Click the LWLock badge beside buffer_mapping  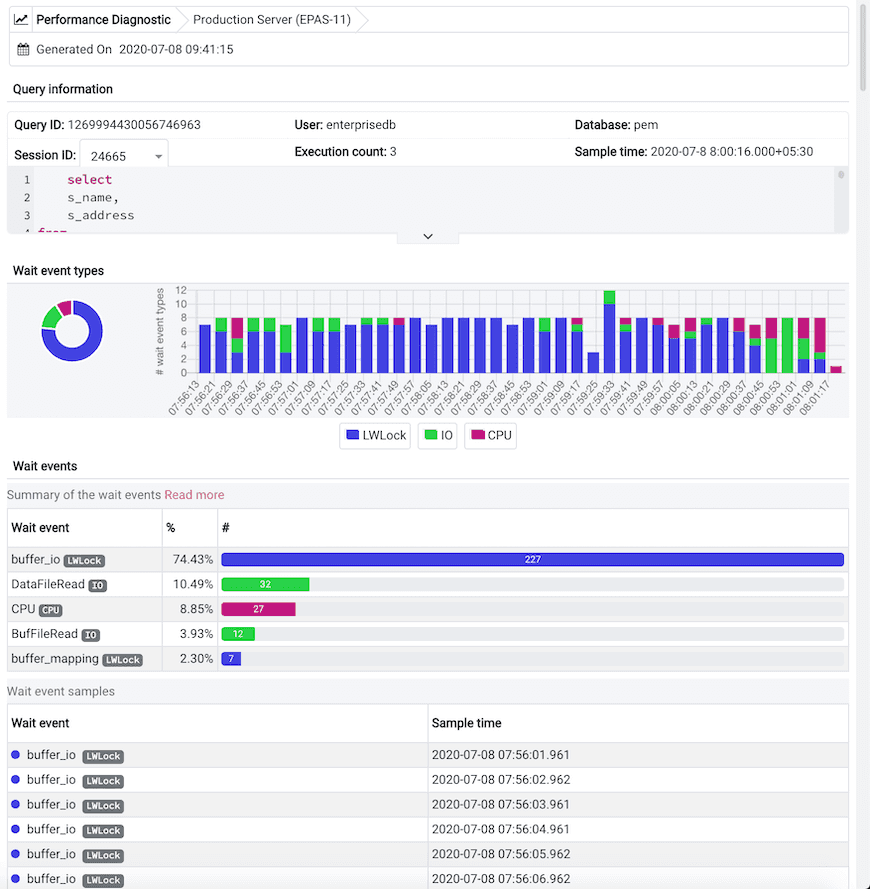tap(122, 659)
